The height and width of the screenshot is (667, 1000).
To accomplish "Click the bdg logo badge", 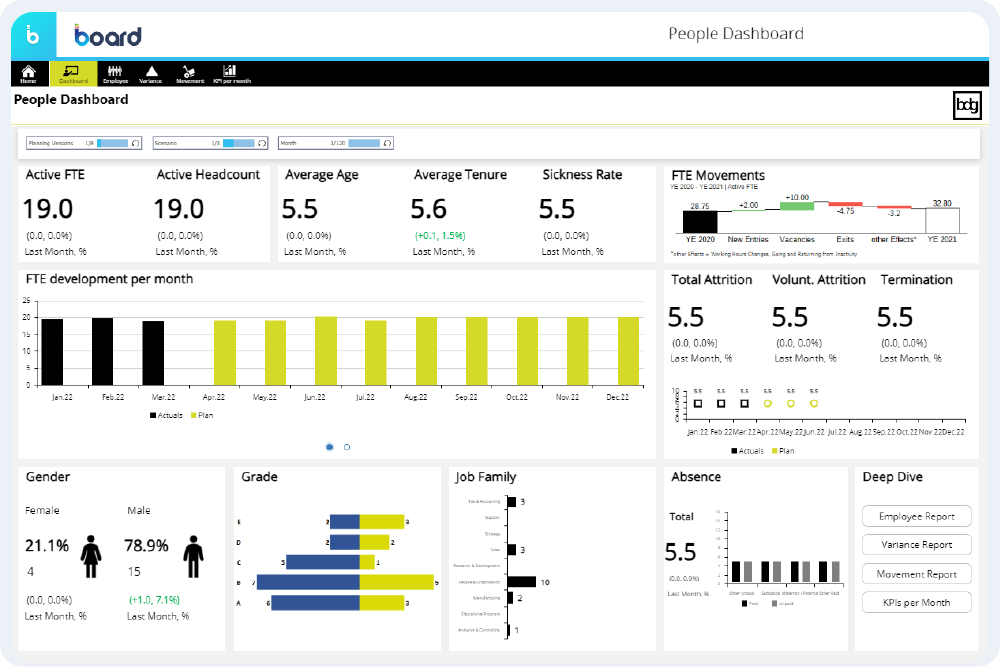I will [967, 105].
